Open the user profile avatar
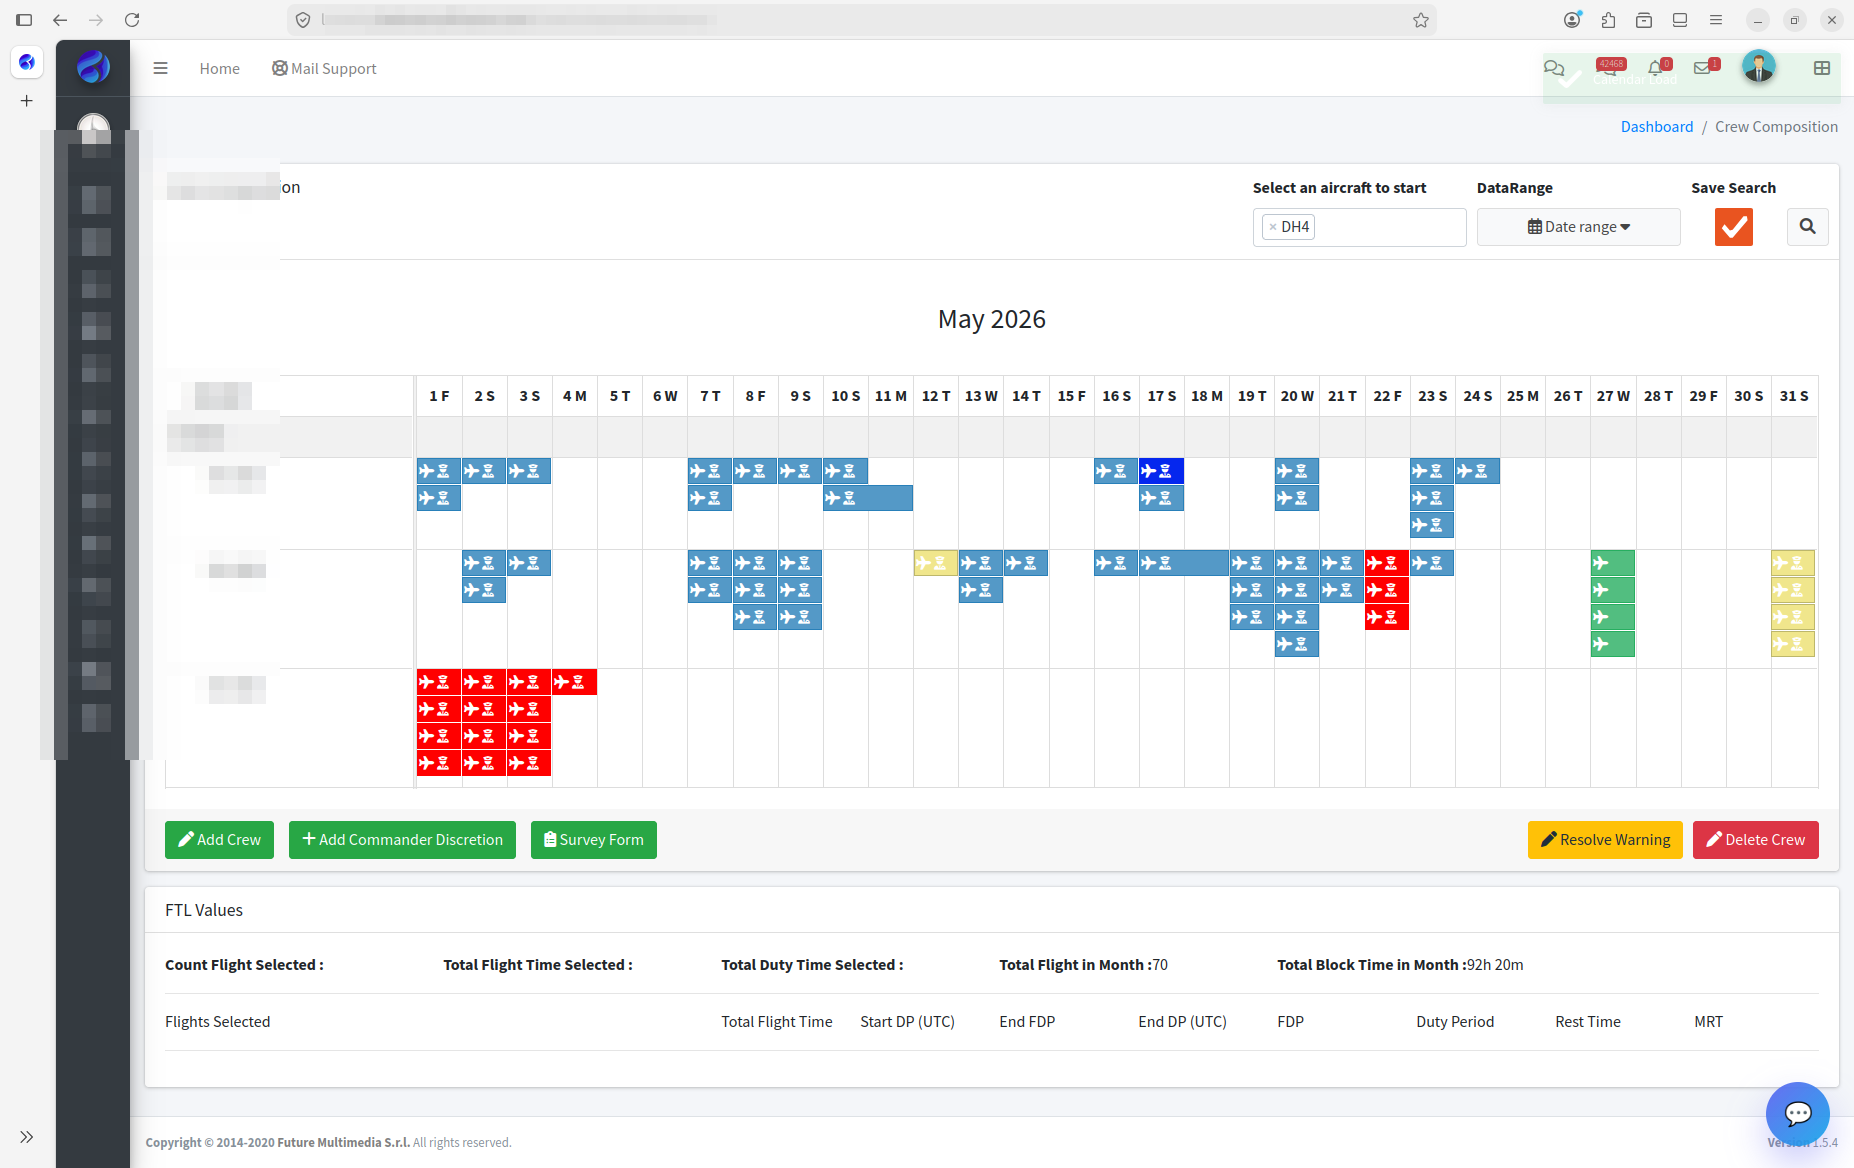Screen dimensions: 1854x1168 (x=1758, y=67)
